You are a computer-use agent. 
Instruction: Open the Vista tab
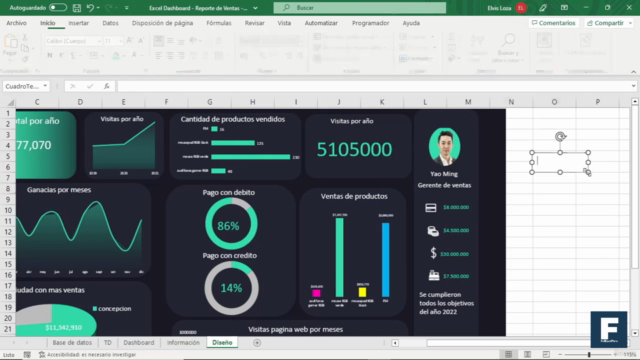(x=284, y=23)
